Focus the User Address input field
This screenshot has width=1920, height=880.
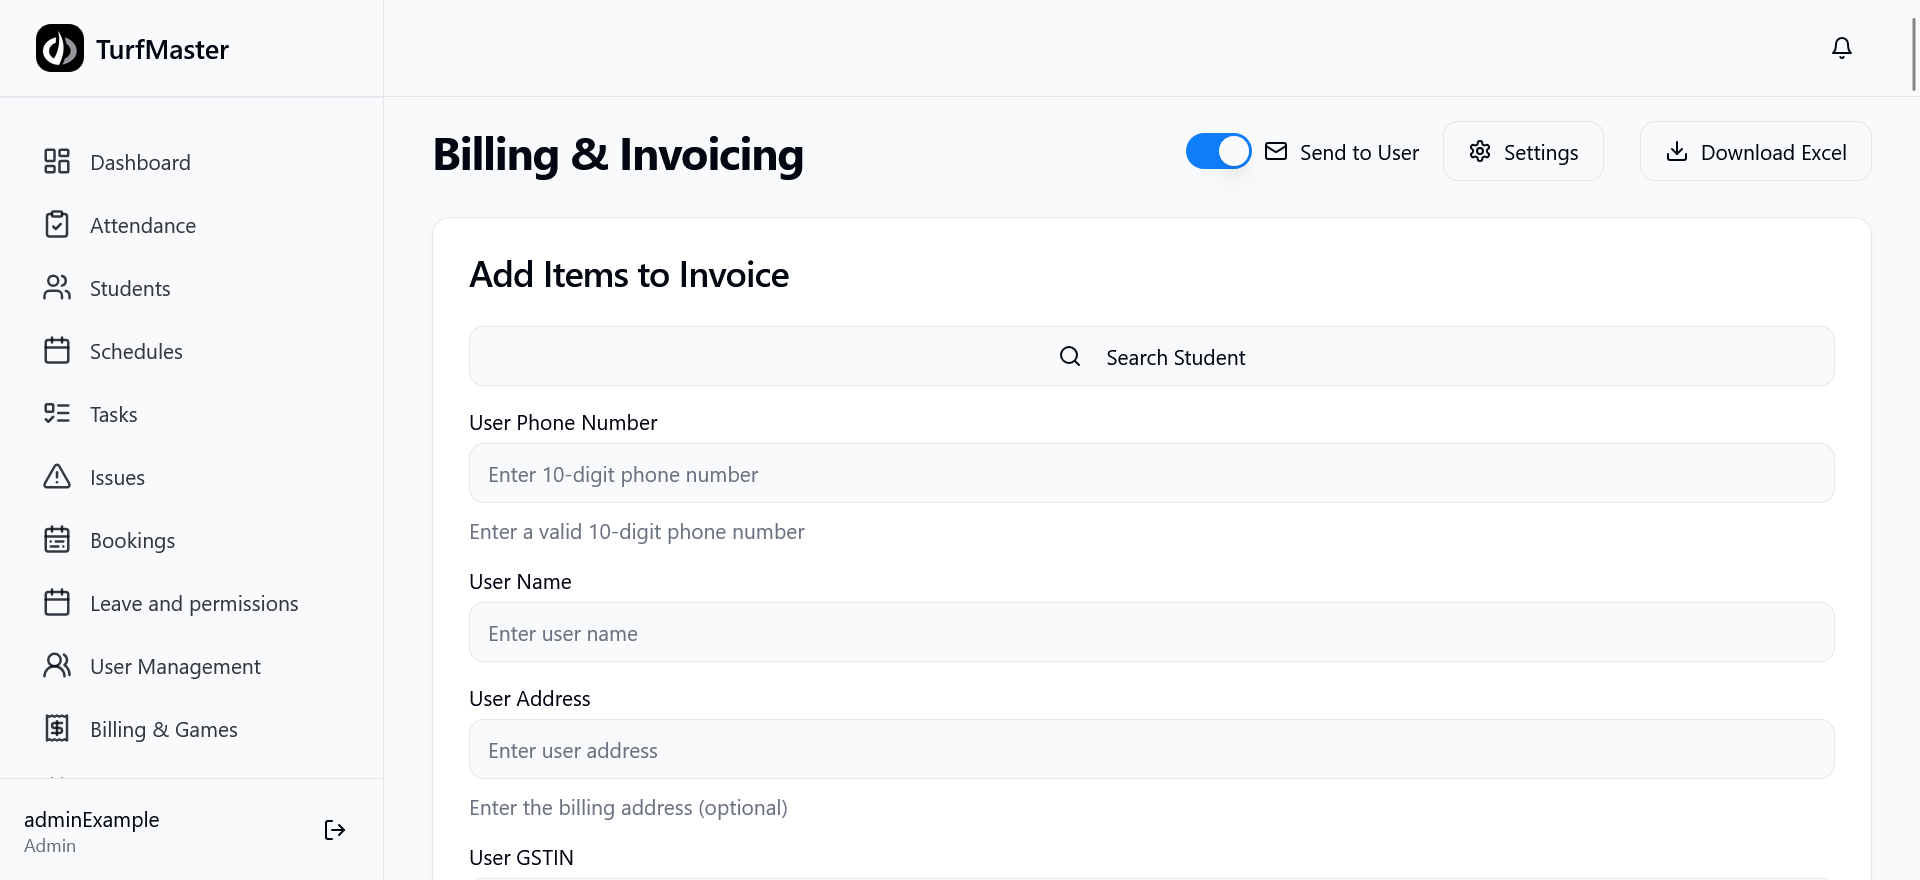click(x=1152, y=750)
